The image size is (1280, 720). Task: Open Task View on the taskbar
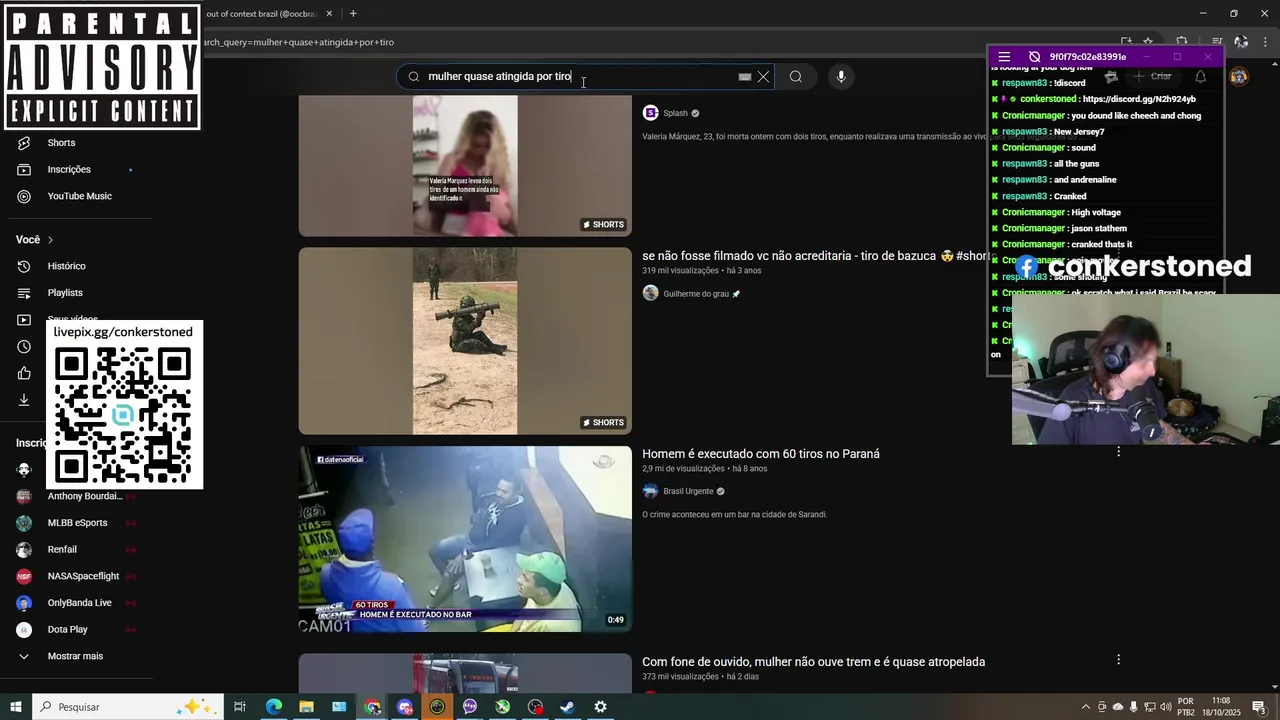tap(240, 707)
